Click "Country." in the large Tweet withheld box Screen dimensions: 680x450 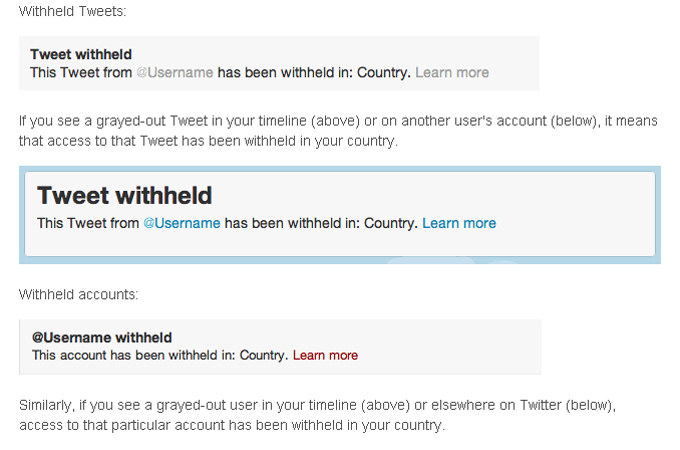[x=391, y=223]
